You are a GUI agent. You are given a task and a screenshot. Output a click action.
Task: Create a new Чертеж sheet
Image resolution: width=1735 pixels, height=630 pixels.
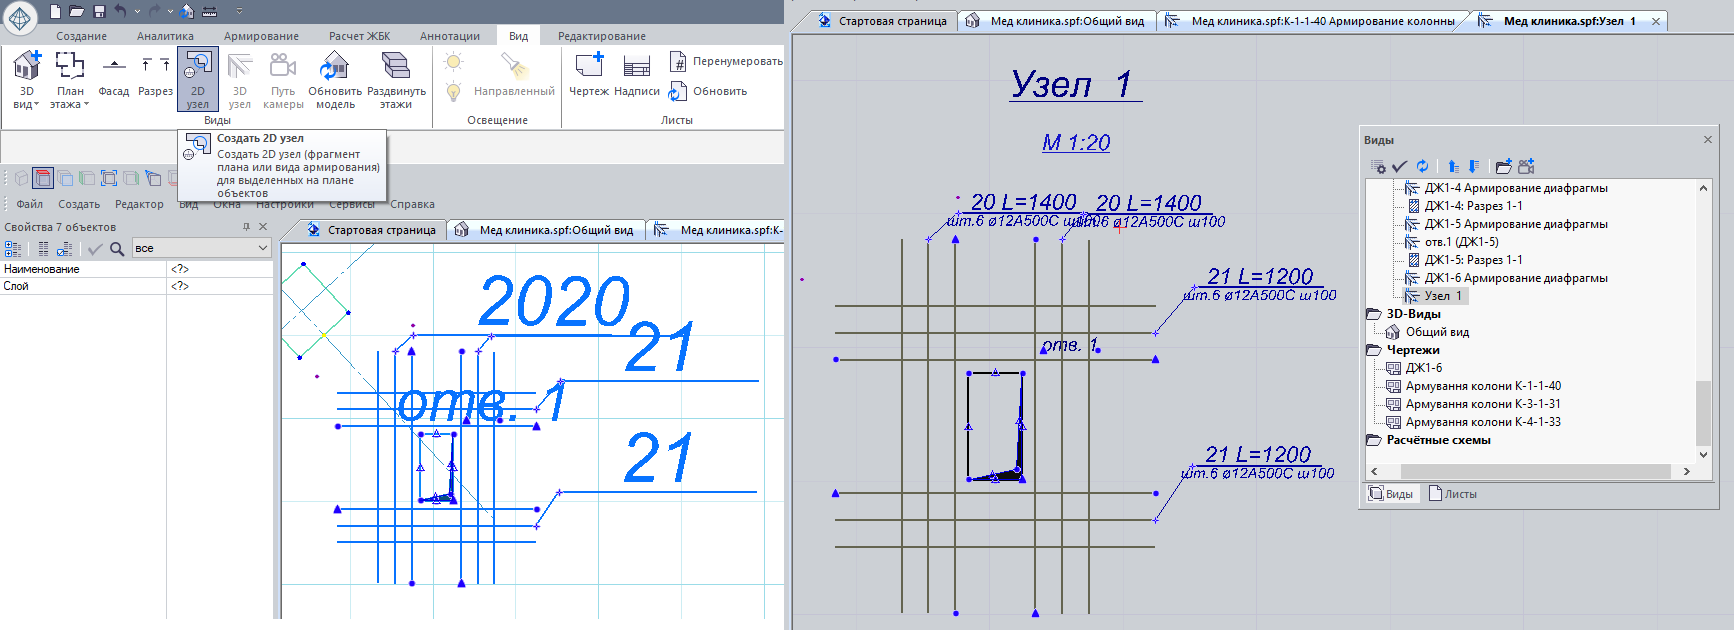tap(589, 77)
